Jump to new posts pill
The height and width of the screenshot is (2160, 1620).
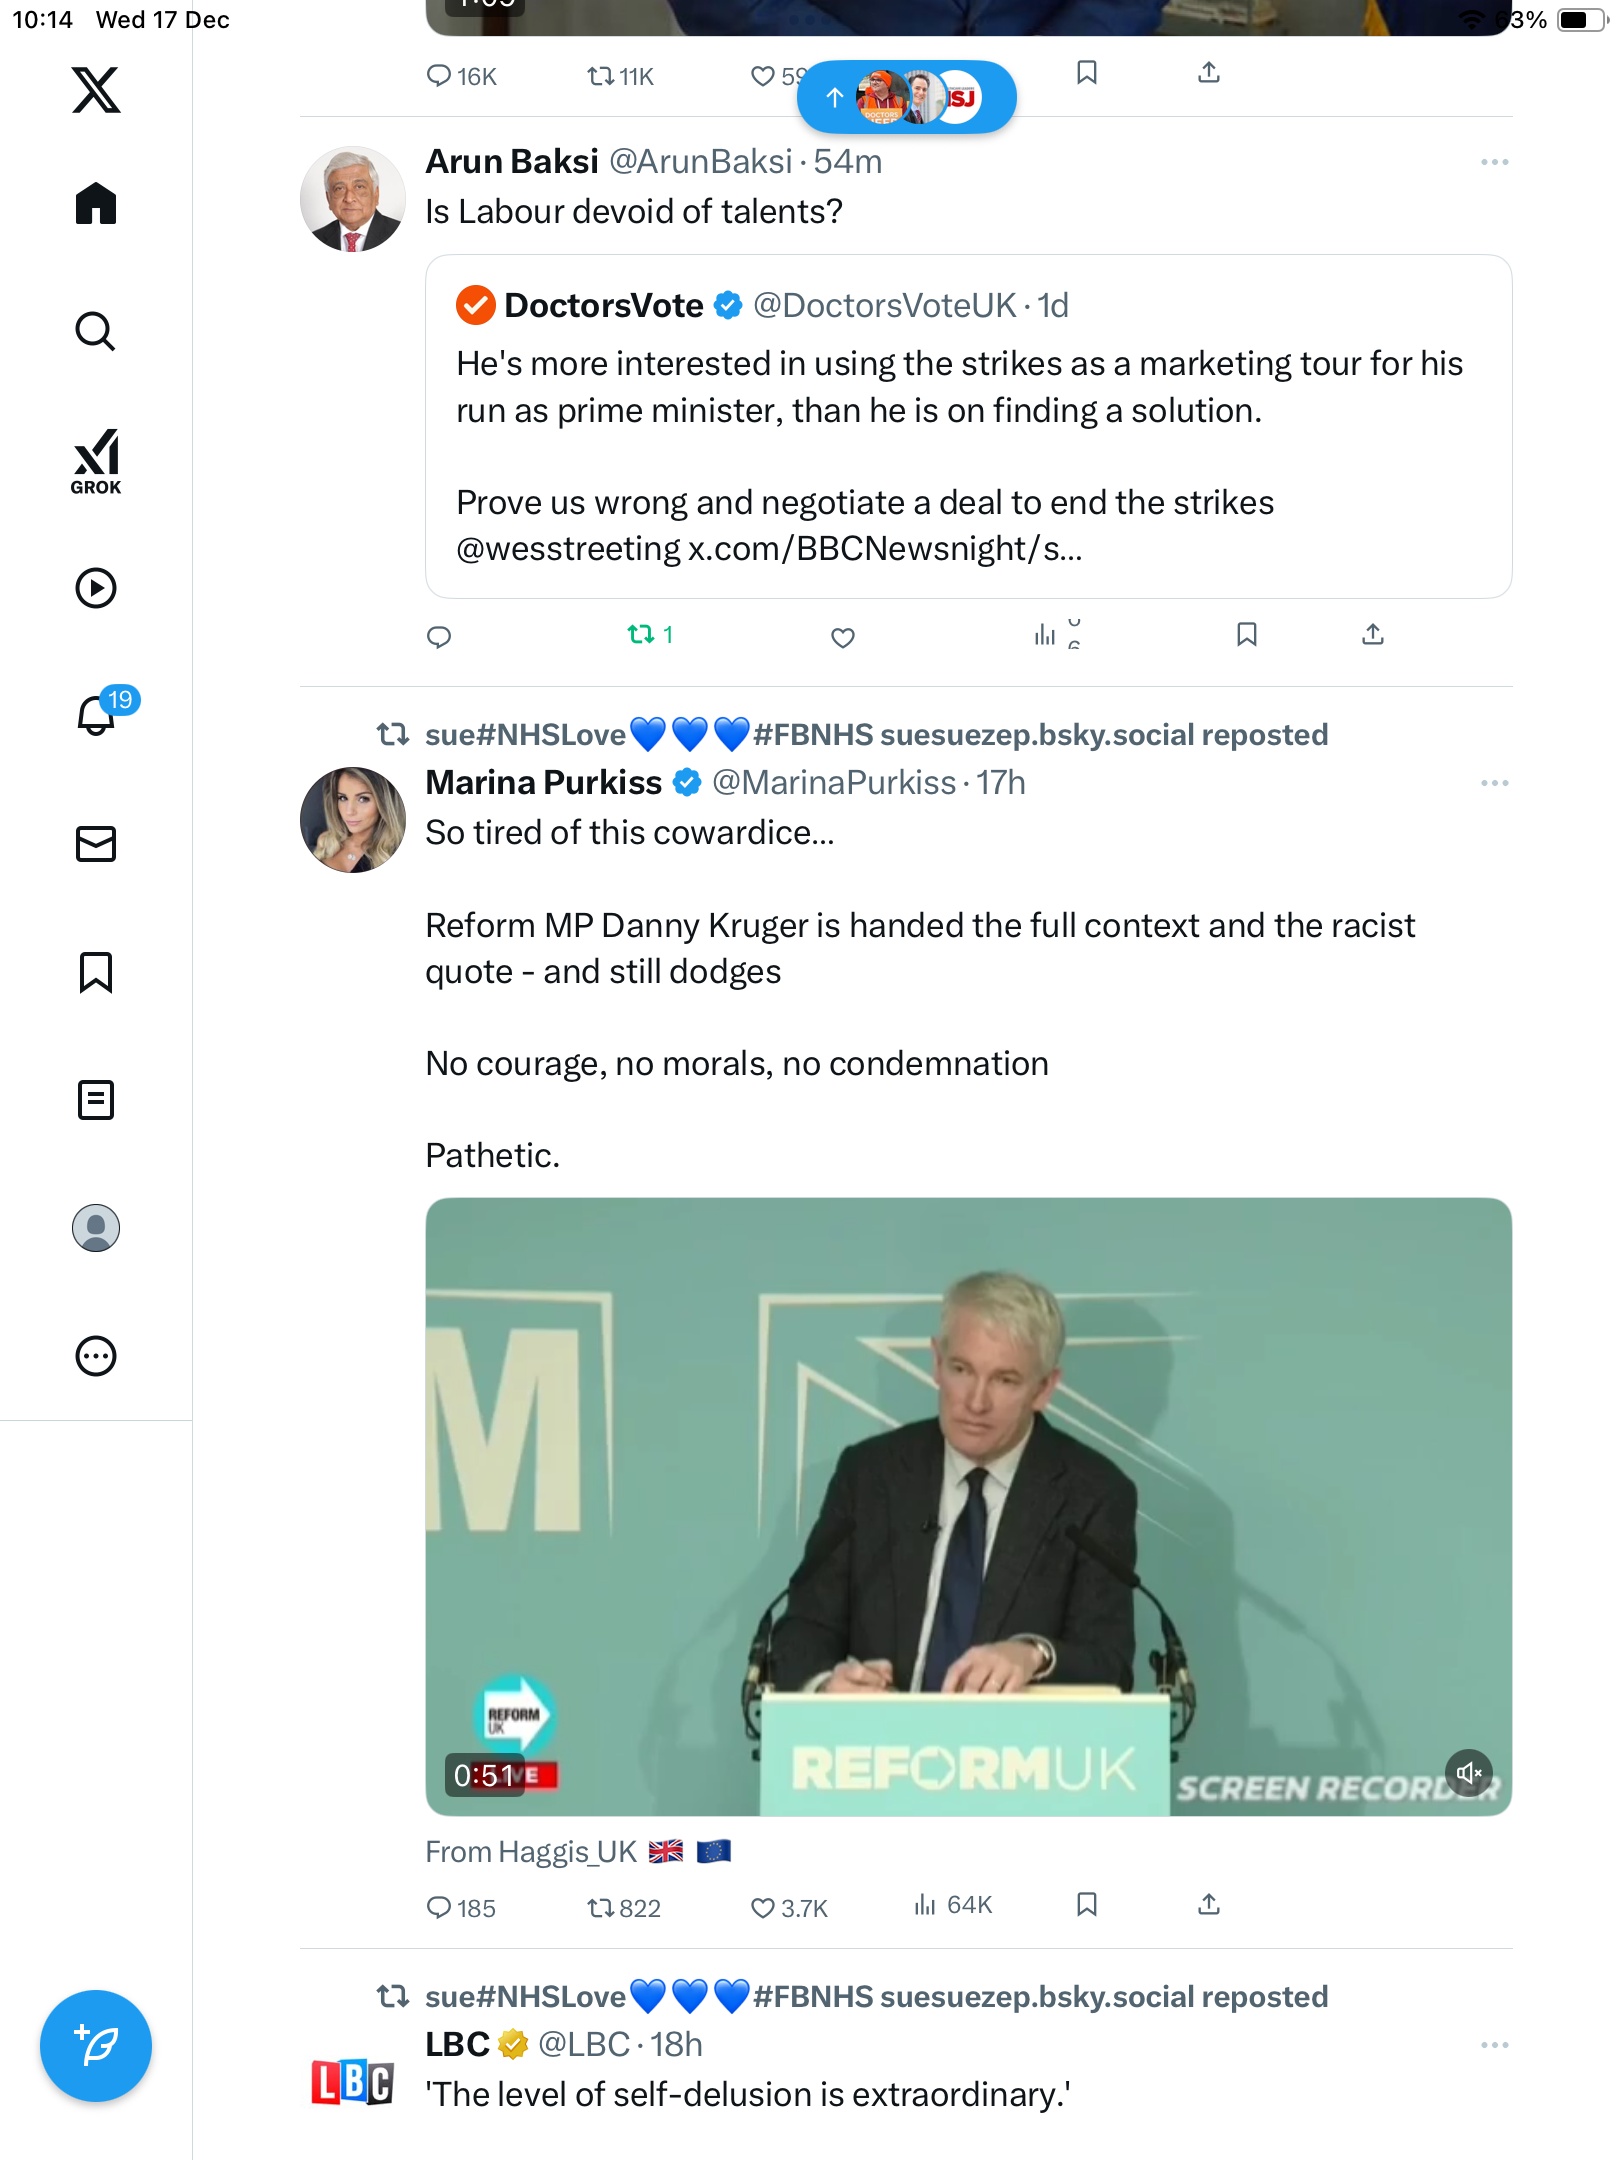tap(906, 97)
